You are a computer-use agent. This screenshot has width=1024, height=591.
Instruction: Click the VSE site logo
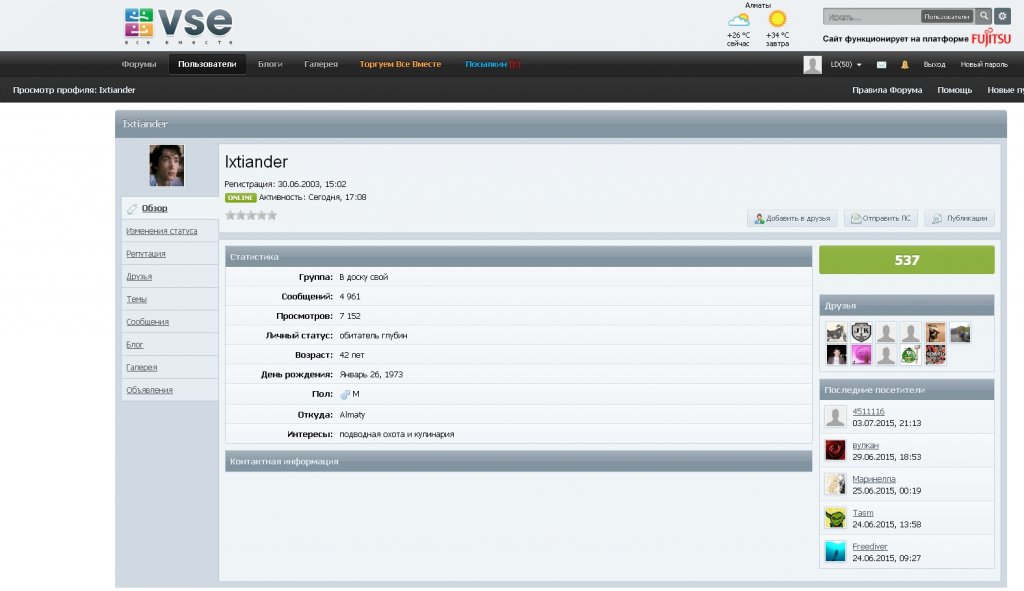(178, 25)
